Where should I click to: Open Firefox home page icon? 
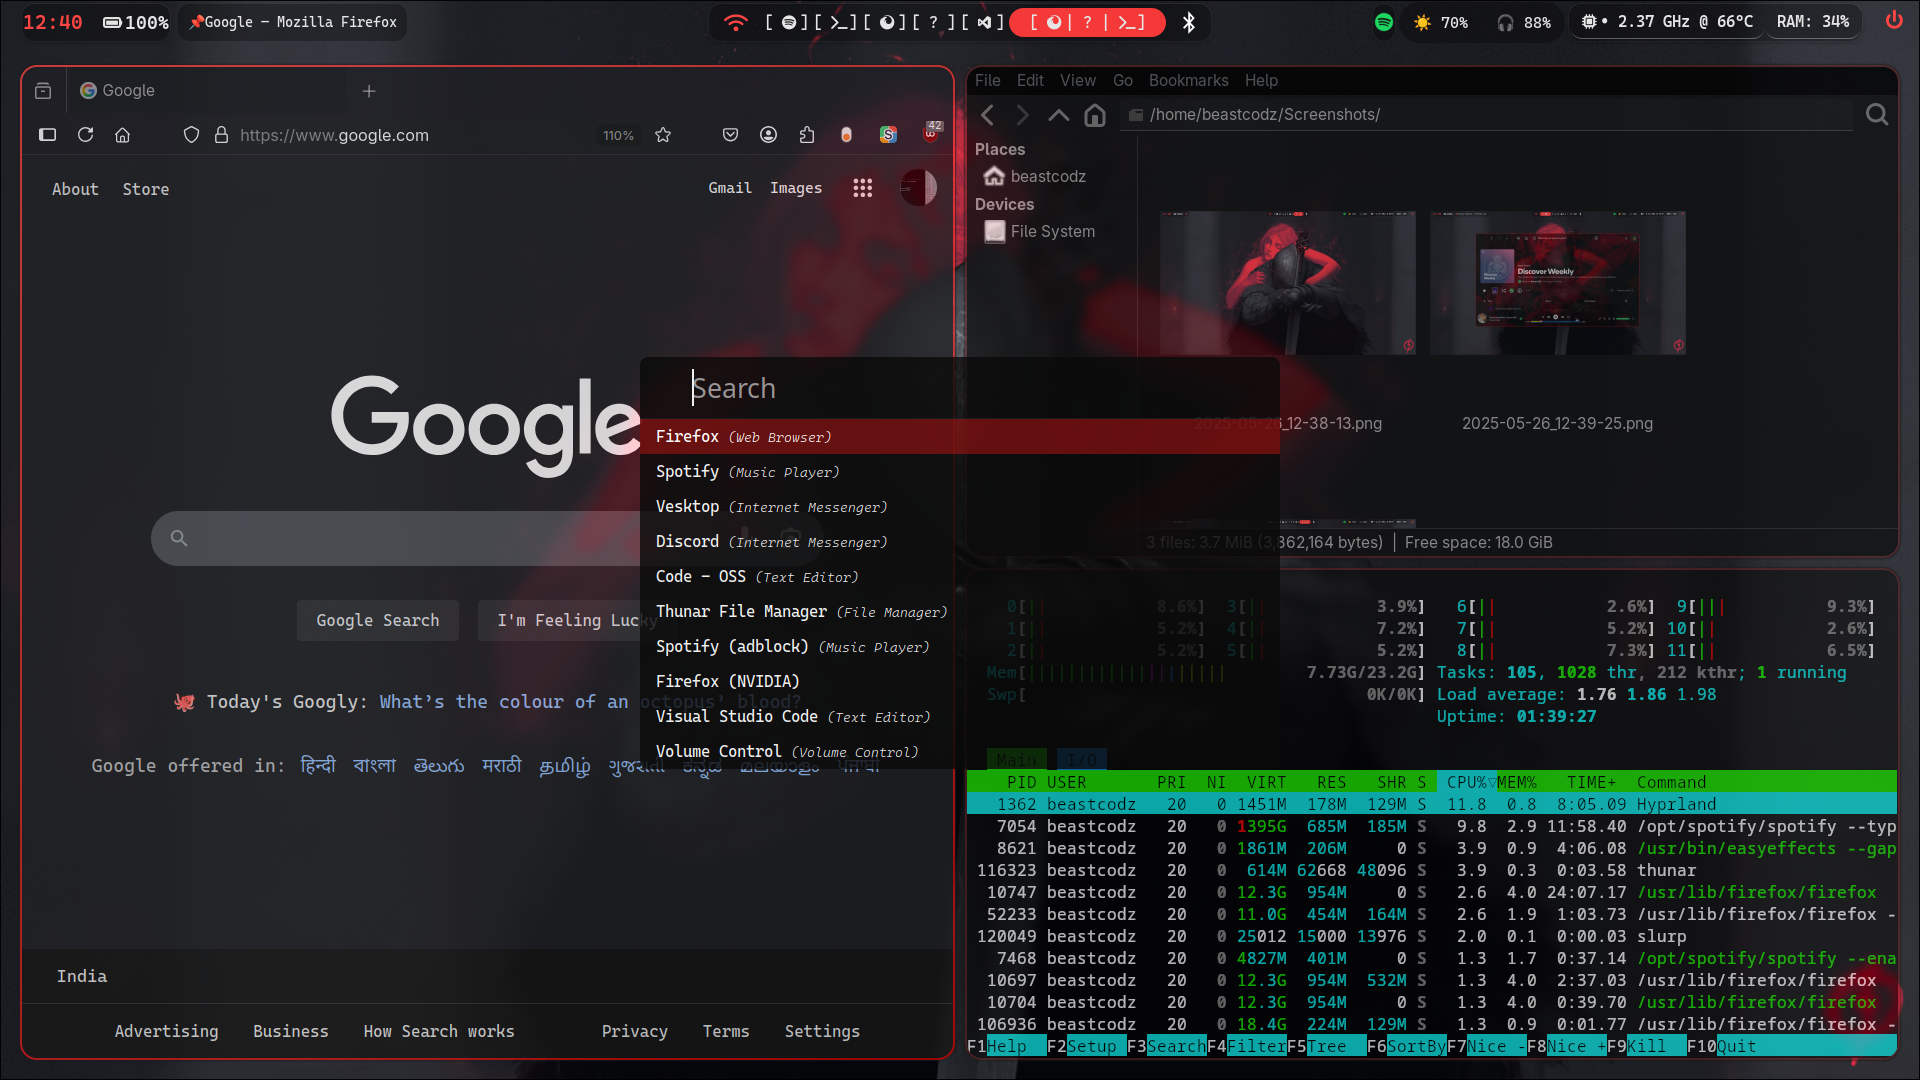tap(122, 135)
